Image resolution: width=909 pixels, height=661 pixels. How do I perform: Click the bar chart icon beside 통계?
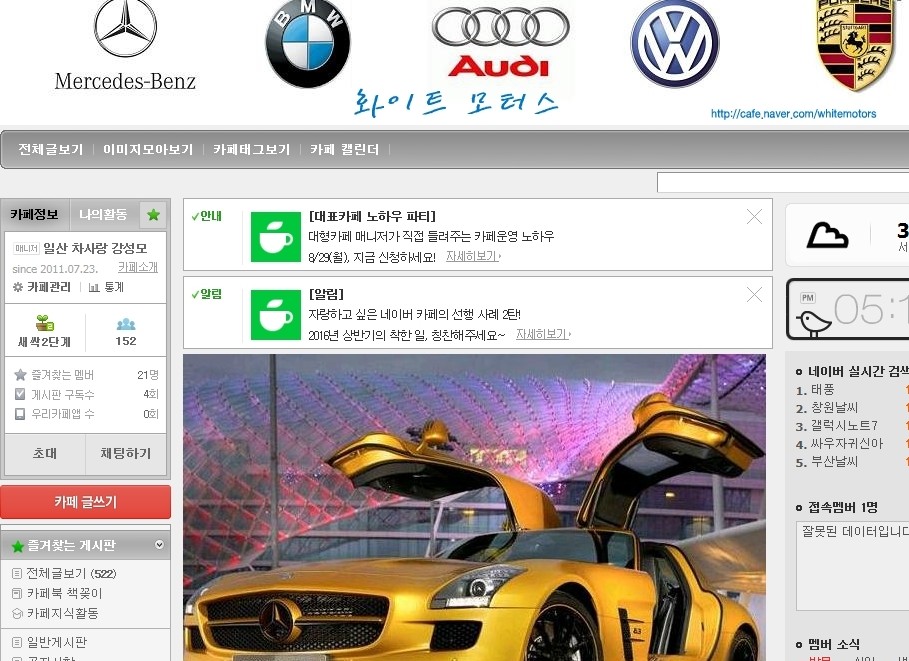pos(94,287)
